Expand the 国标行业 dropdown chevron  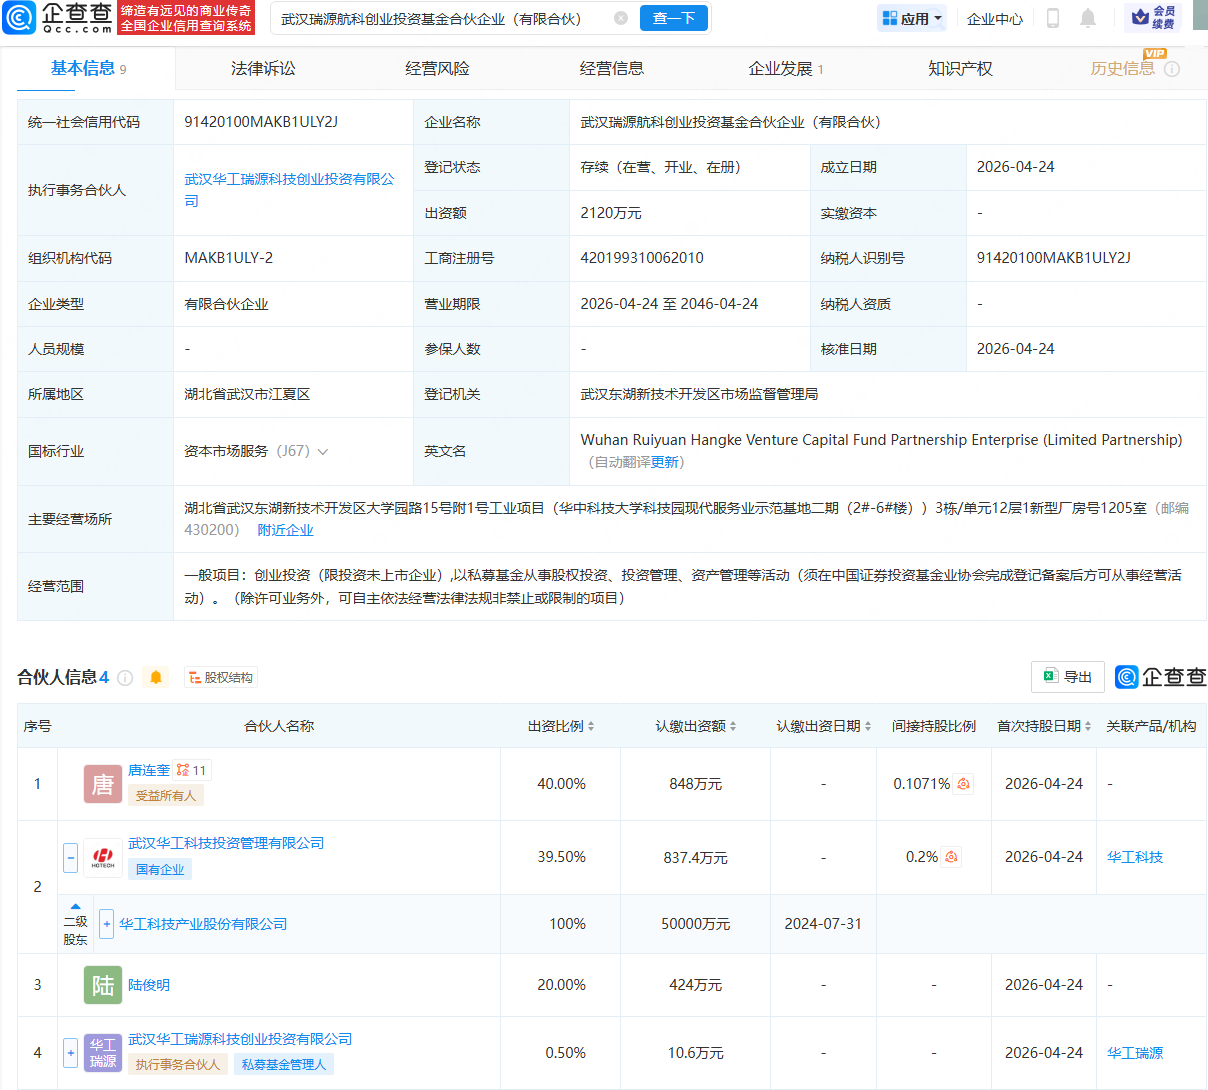click(x=323, y=452)
